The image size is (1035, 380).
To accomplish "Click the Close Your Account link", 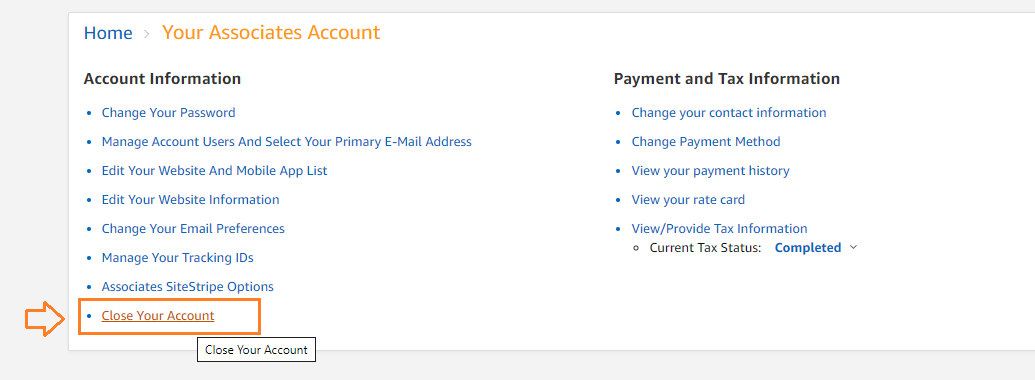I will (158, 316).
